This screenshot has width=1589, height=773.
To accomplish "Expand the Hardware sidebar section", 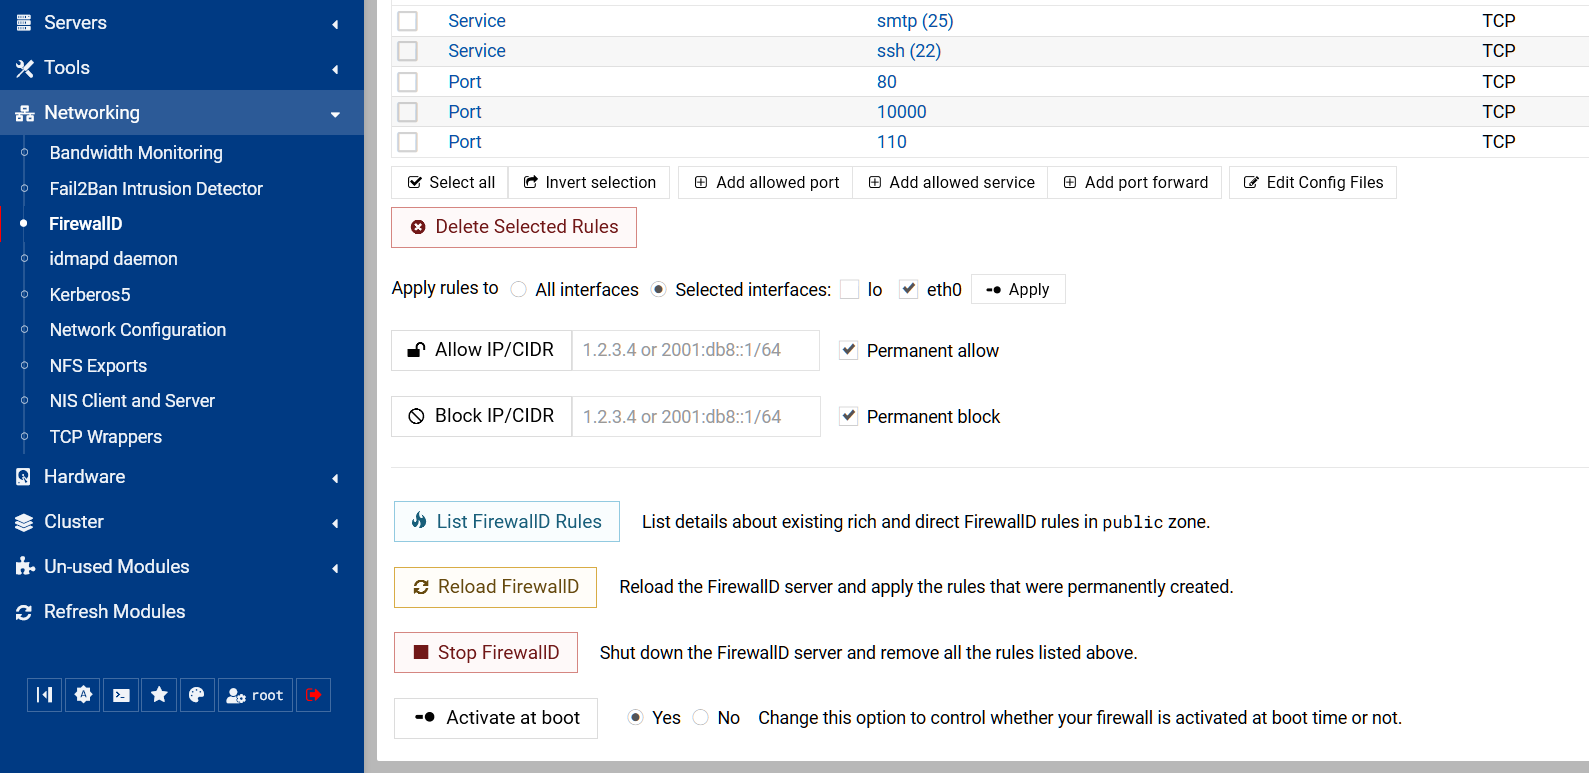I will [180, 477].
